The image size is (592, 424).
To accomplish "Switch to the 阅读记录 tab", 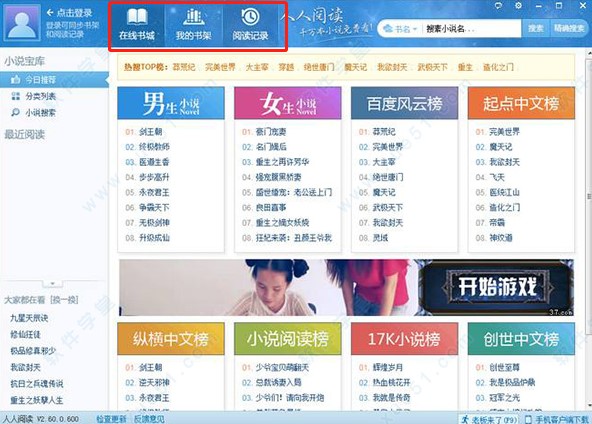I will (x=250, y=25).
